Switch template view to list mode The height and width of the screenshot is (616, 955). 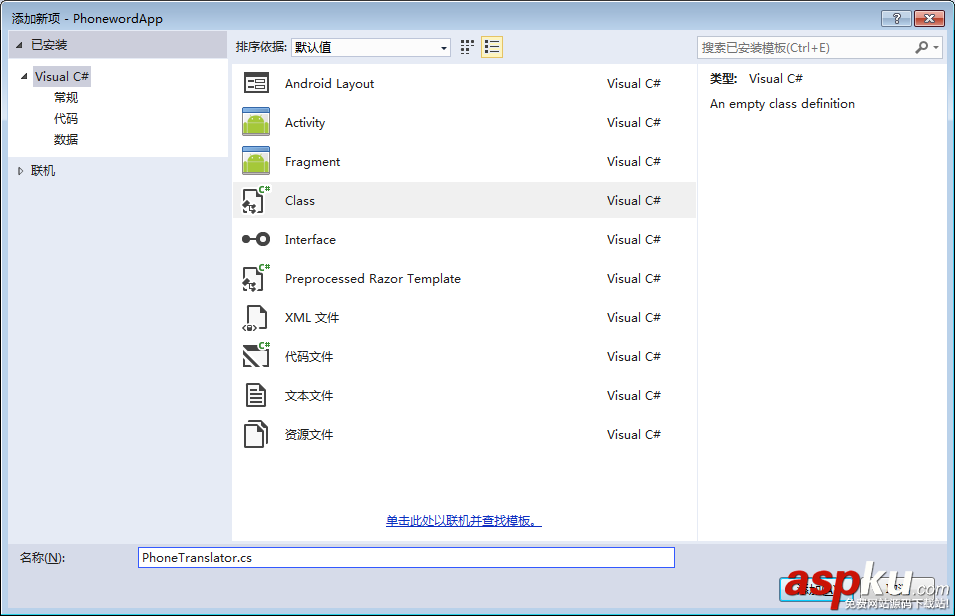[x=490, y=47]
